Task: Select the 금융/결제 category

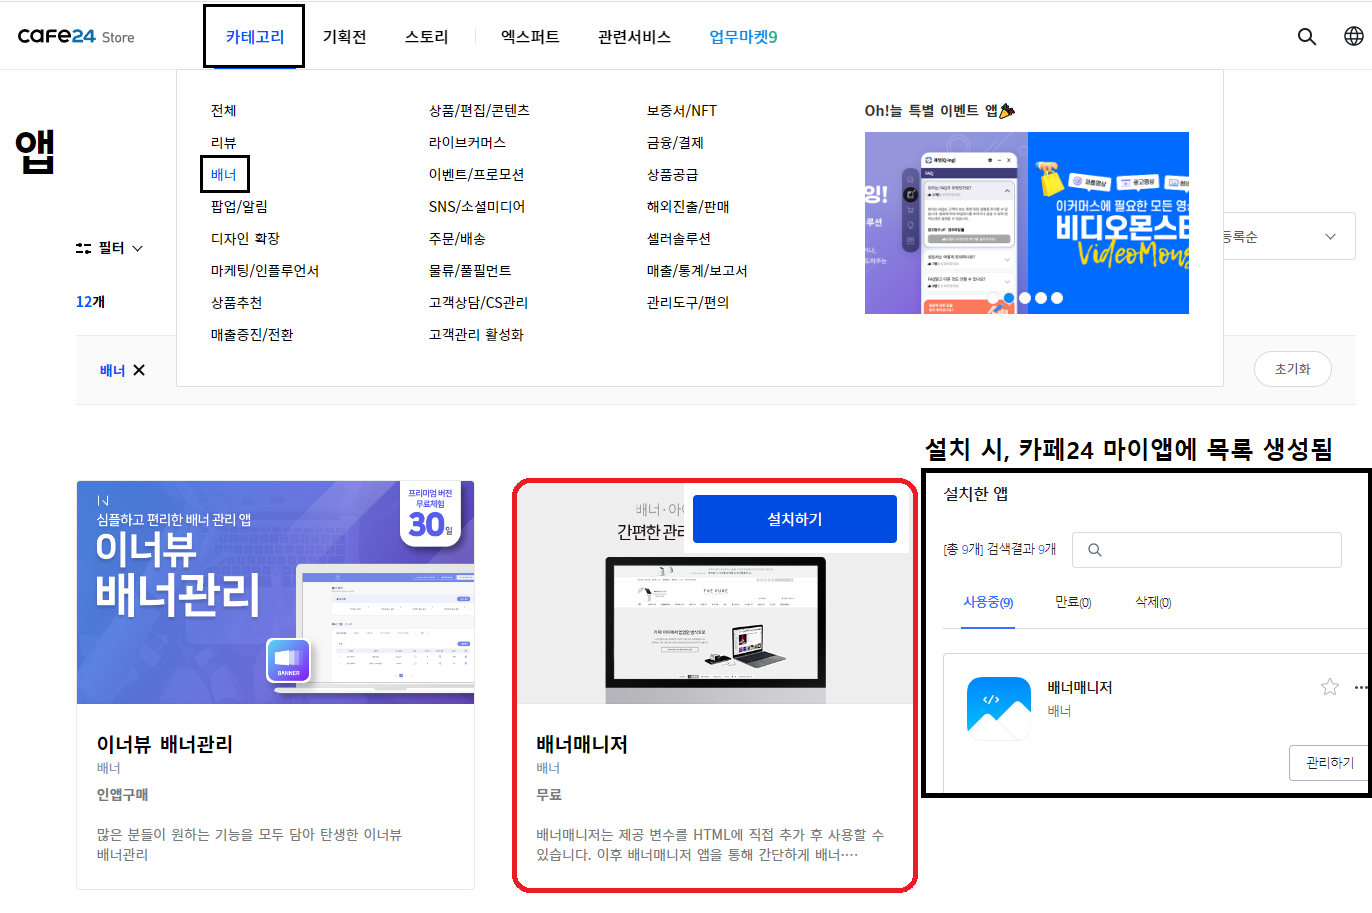Action: (675, 142)
